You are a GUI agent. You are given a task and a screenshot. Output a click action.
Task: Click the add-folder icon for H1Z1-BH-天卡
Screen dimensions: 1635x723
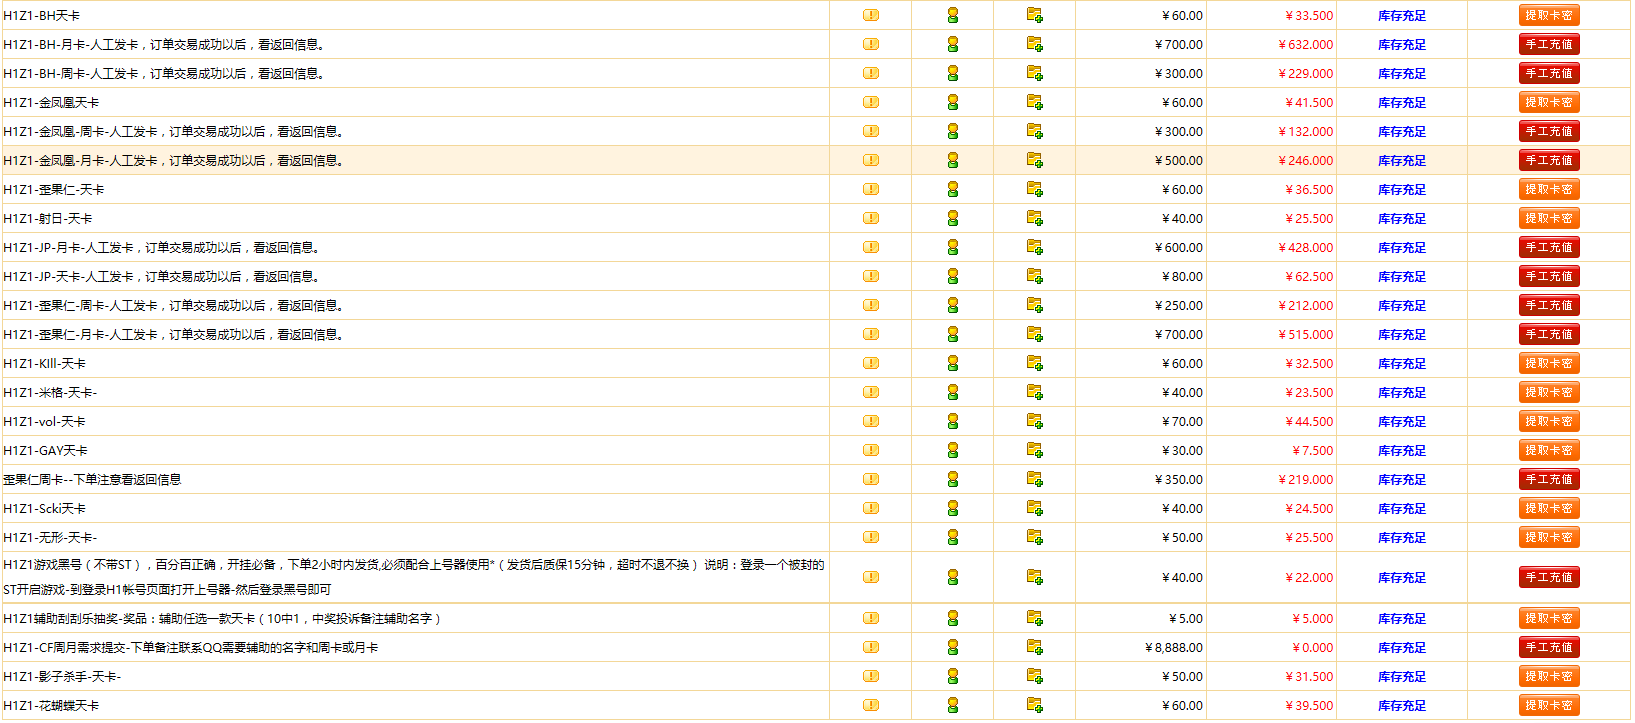tap(1035, 15)
